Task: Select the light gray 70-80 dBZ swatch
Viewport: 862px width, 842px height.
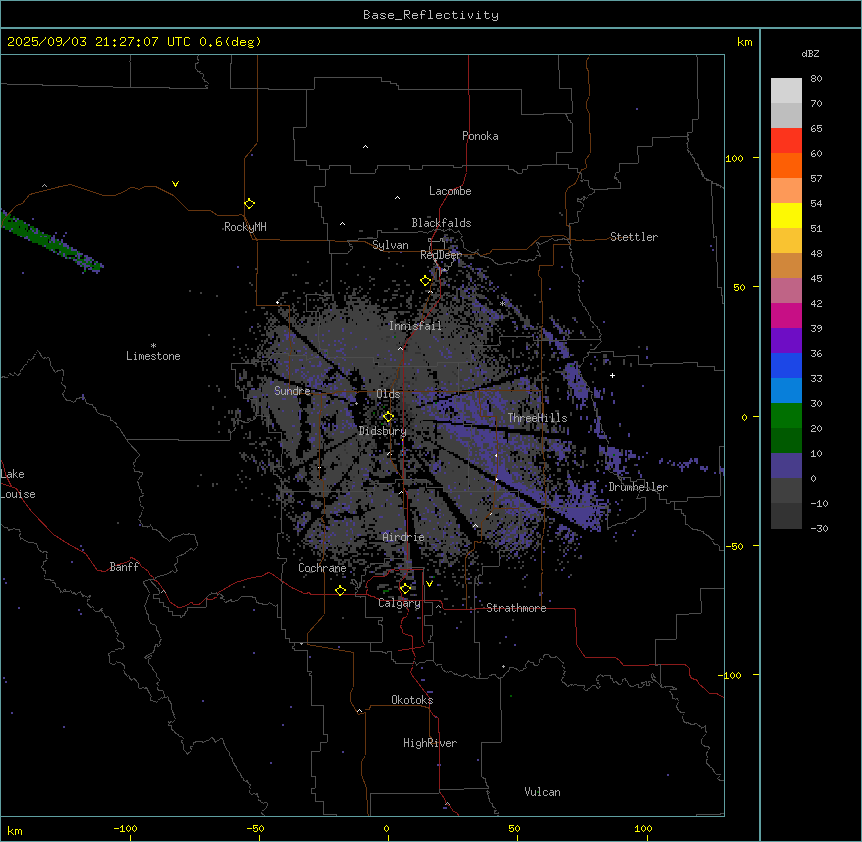Action: pyautogui.click(x=786, y=91)
